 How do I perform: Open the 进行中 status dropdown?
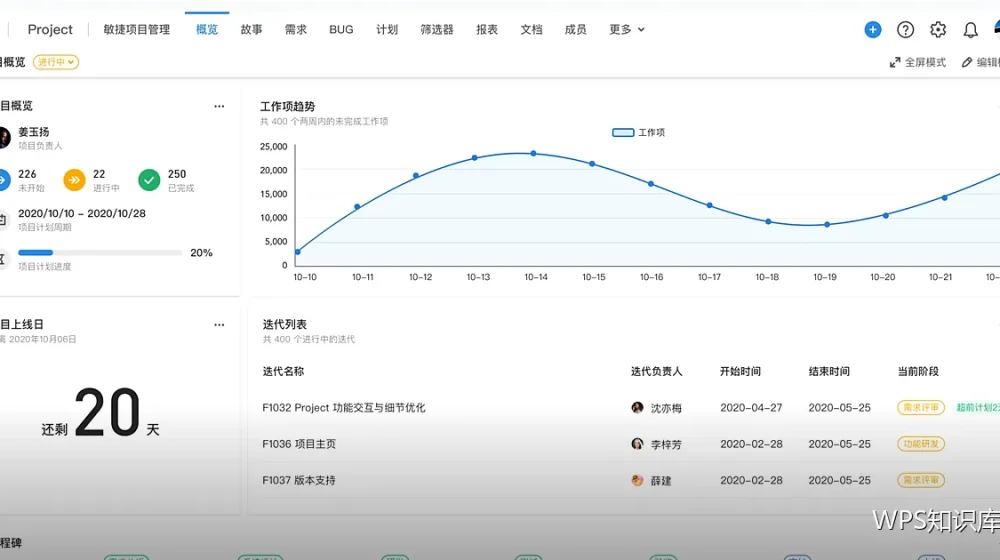pos(56,62)
